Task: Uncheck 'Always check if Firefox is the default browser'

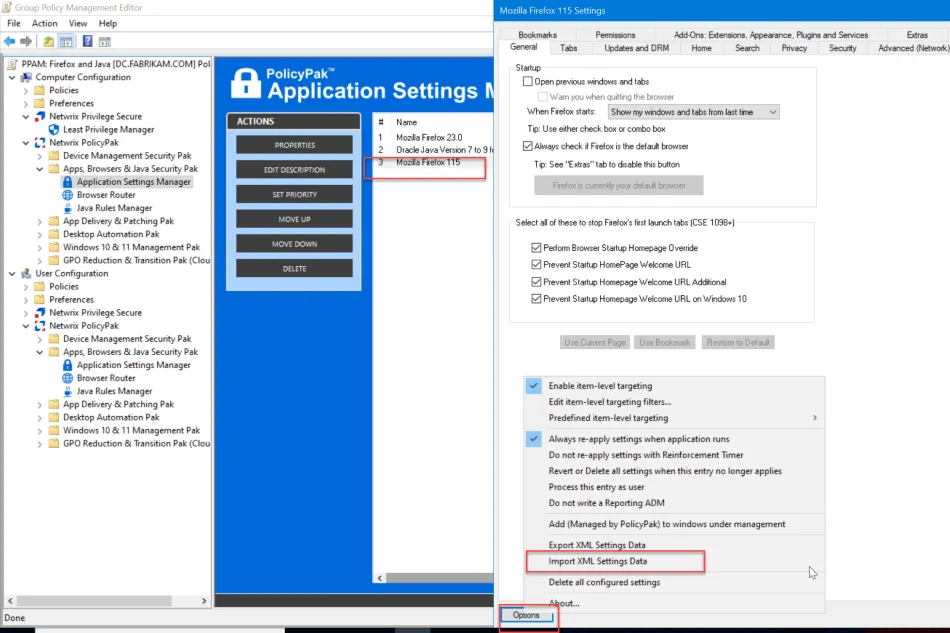Action: click(x=528, y=146)
